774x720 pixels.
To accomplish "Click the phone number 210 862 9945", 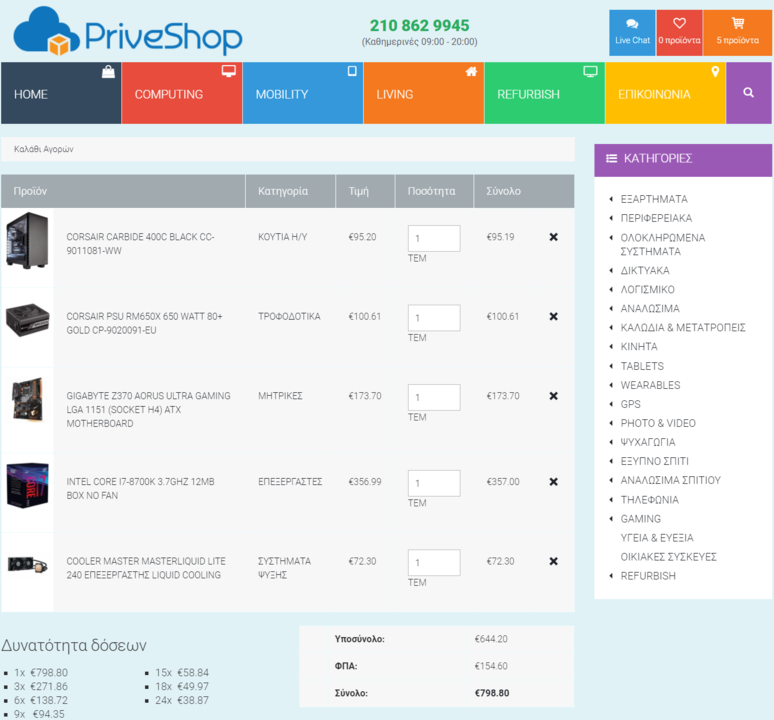I will click(x=420, y=25).
